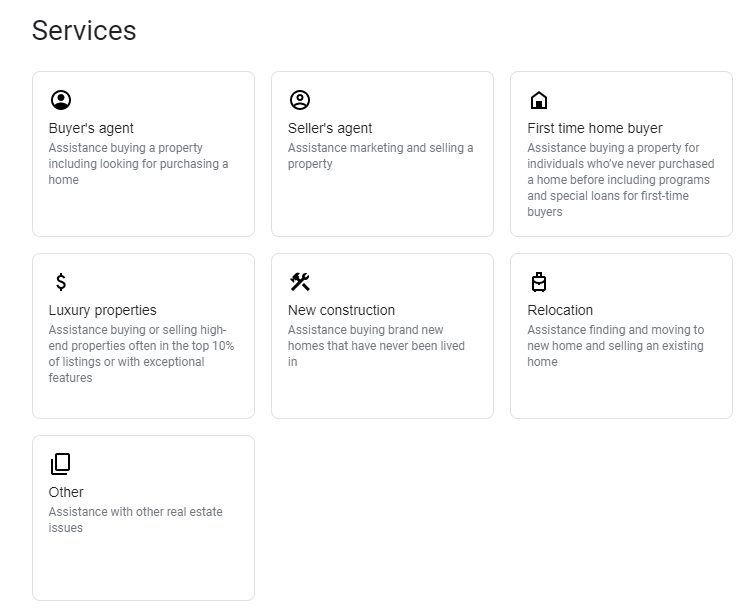Click the First time home buyer house icon
Viewport: 747px width, 615px height.
click(539, 100)
